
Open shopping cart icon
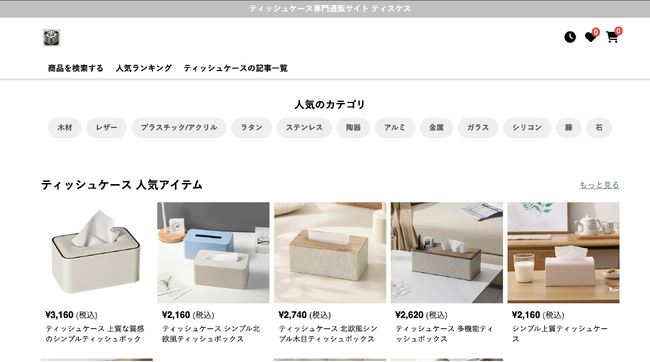[x=612, y=37]
